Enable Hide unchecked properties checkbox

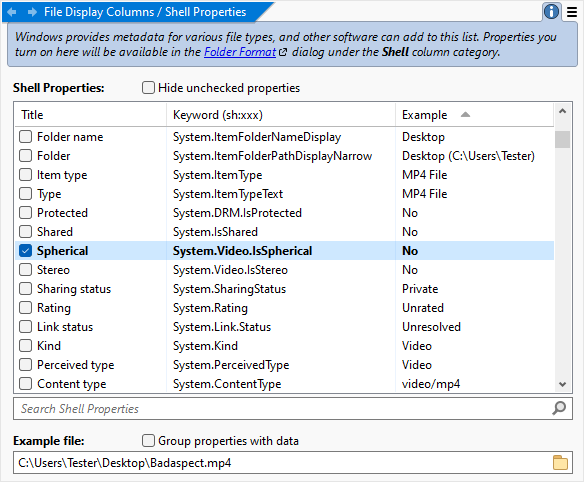pos(148,88)
